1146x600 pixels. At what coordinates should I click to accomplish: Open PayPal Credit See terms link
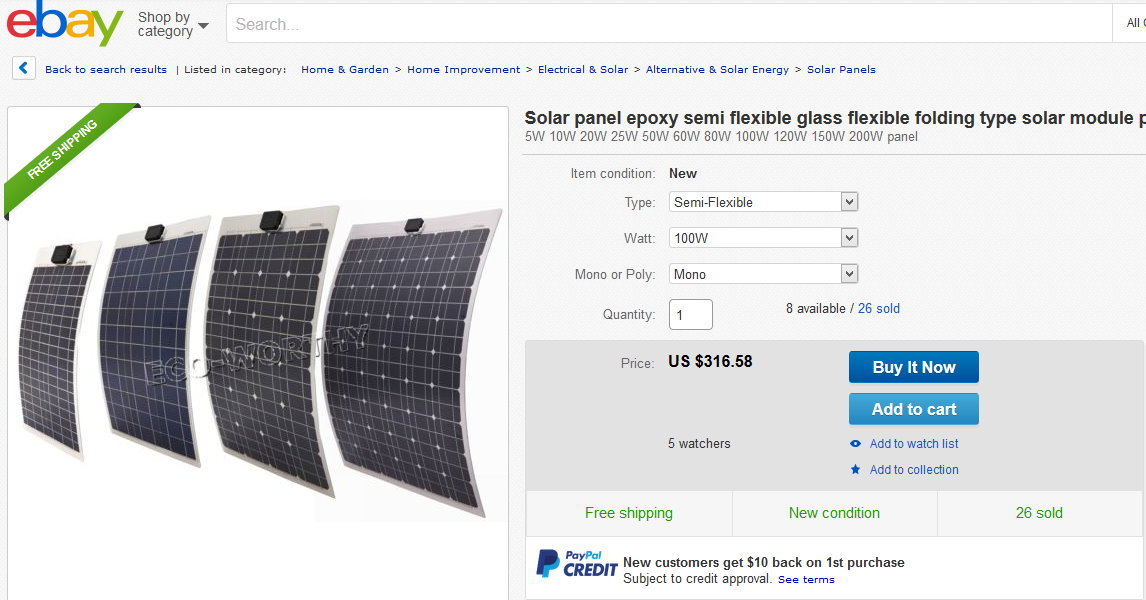806,580
